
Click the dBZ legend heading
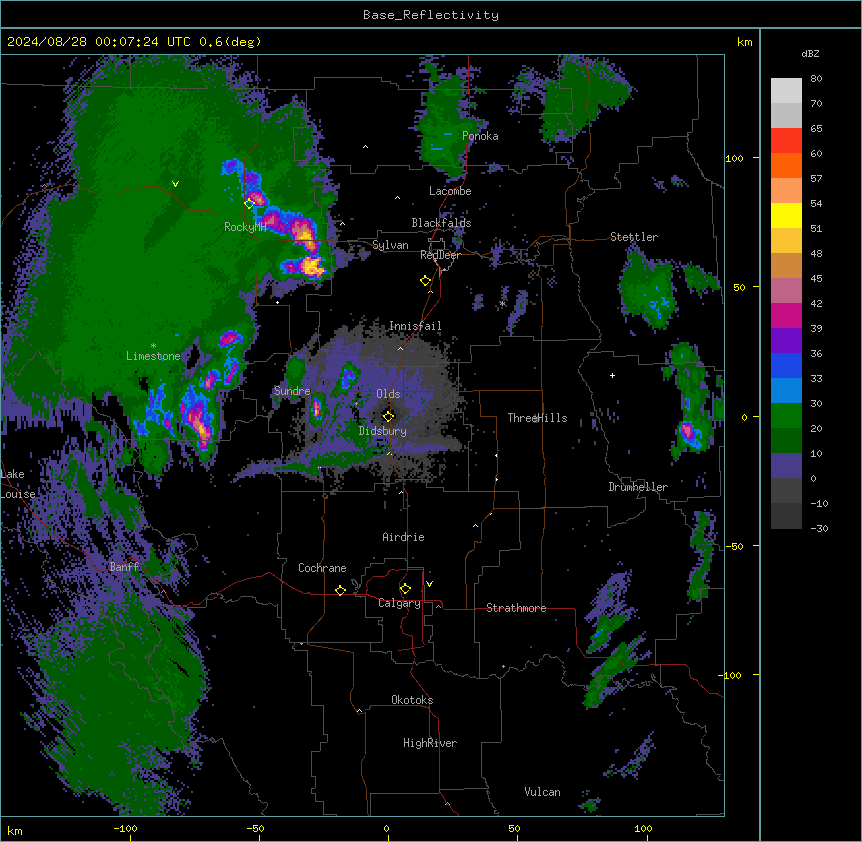tap(810, 54)
